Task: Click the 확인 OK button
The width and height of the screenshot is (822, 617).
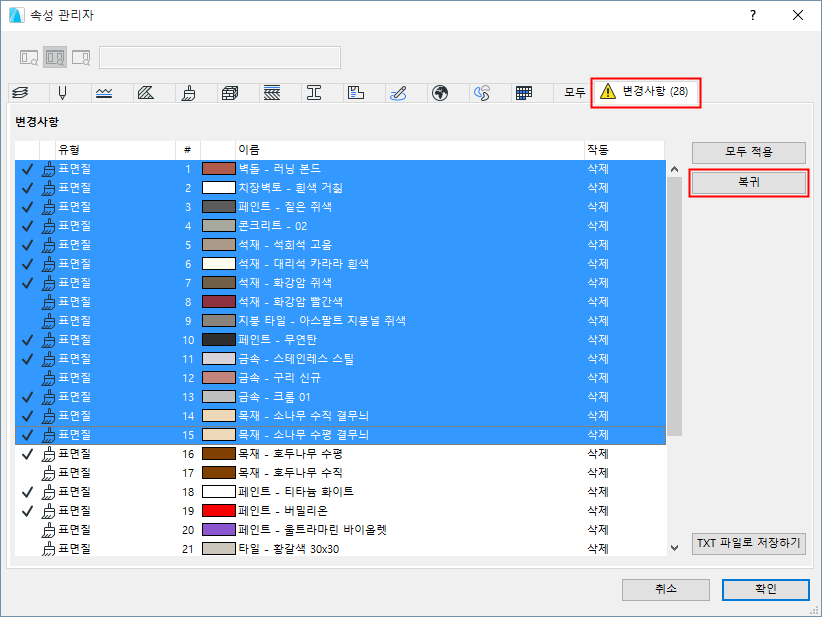Action: coord(765,590)
